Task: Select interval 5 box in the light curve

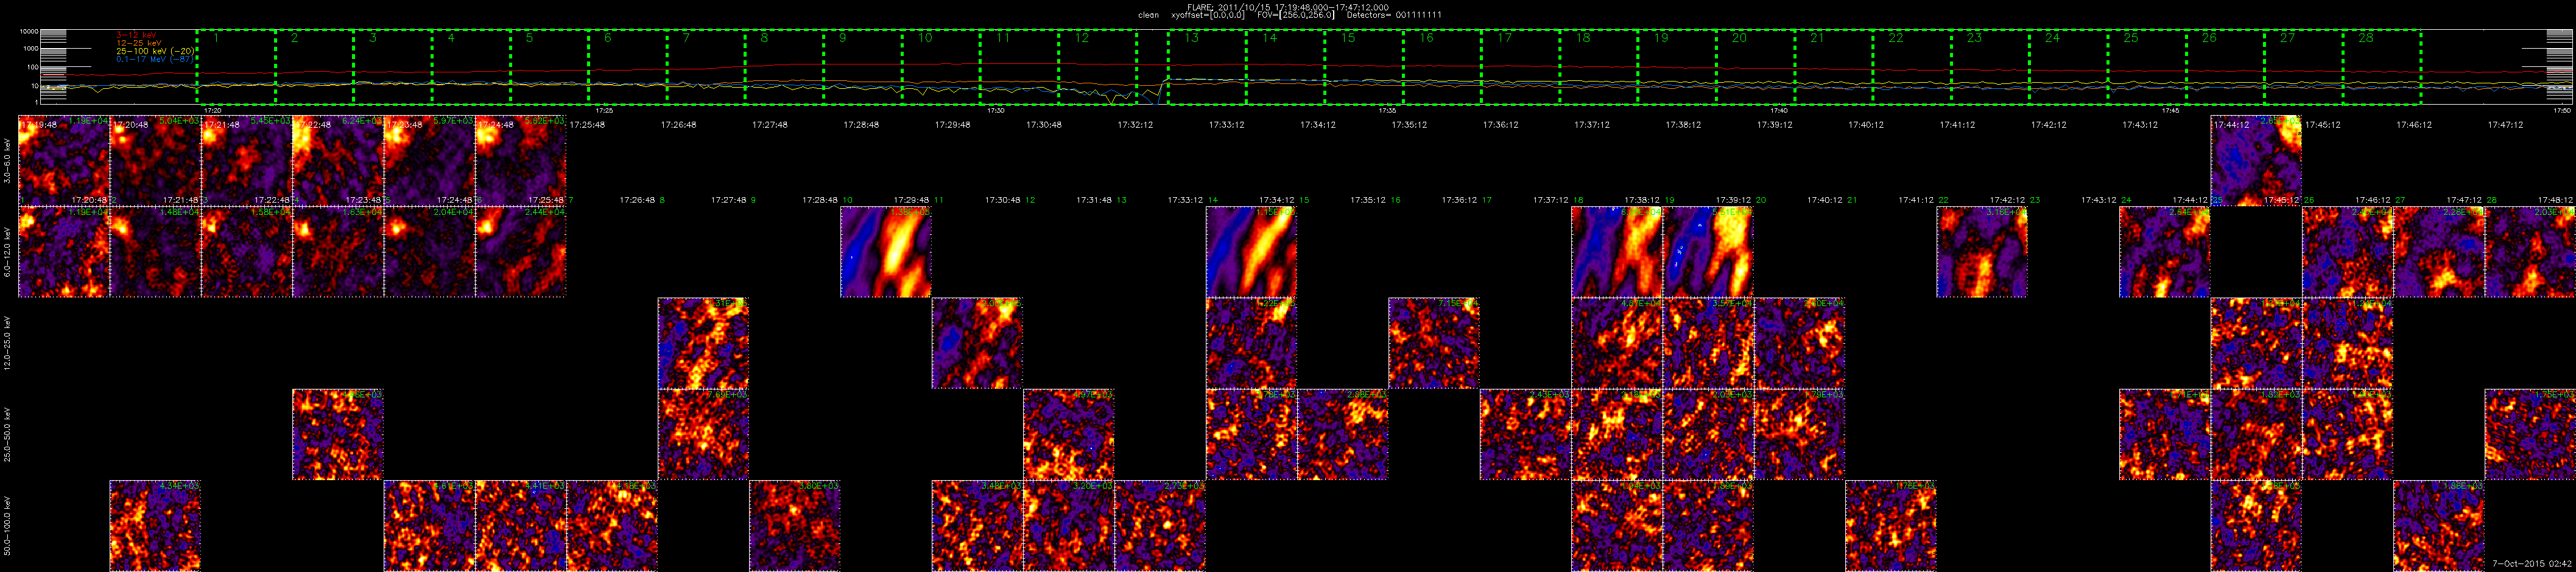Action: pos(549,67)
